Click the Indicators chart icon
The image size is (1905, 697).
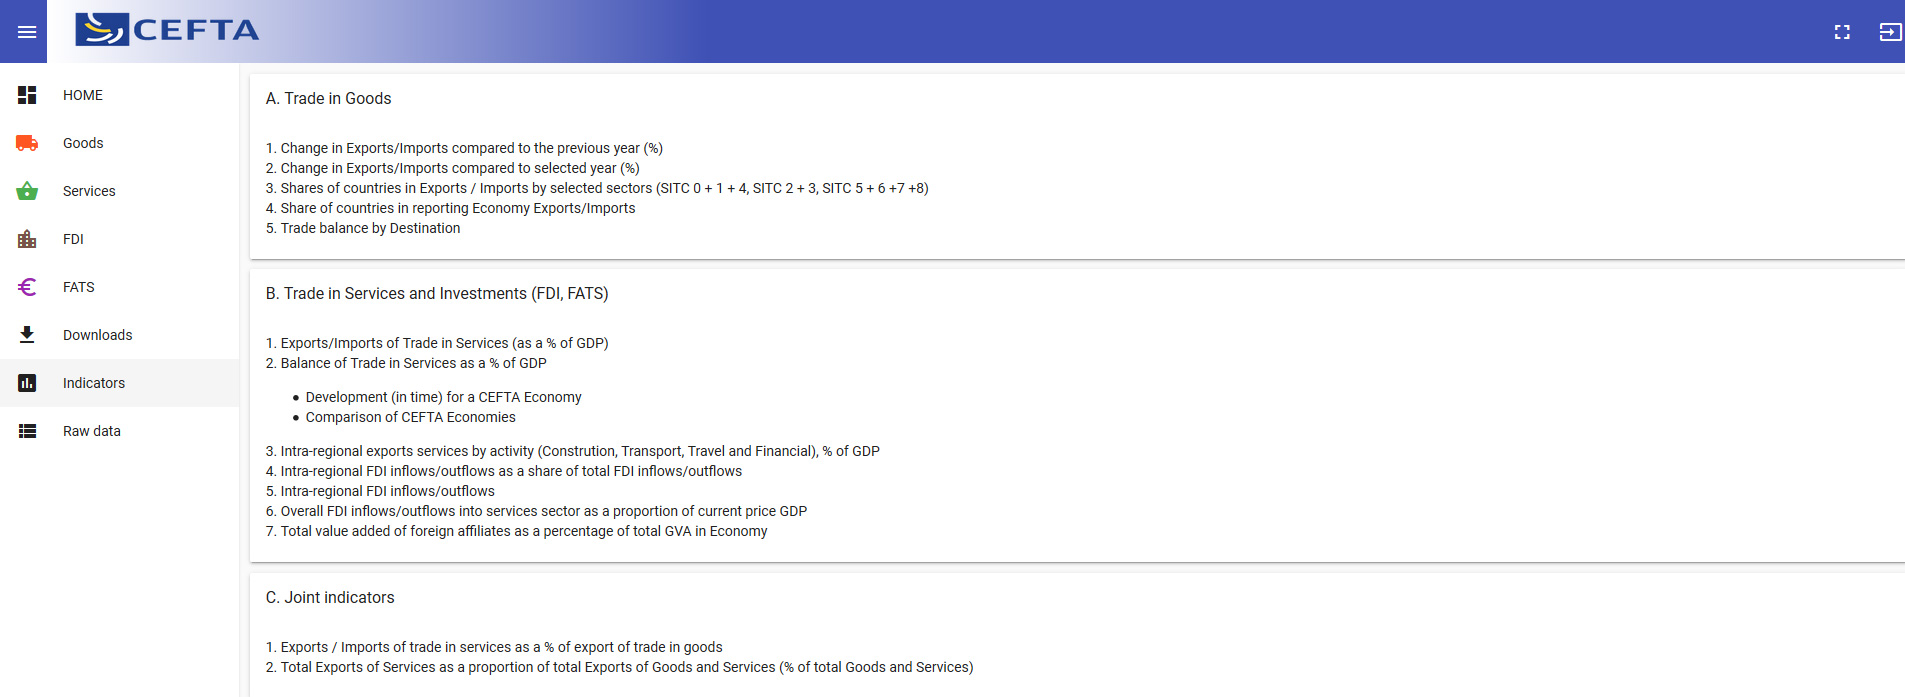click(x=27, y=383)
